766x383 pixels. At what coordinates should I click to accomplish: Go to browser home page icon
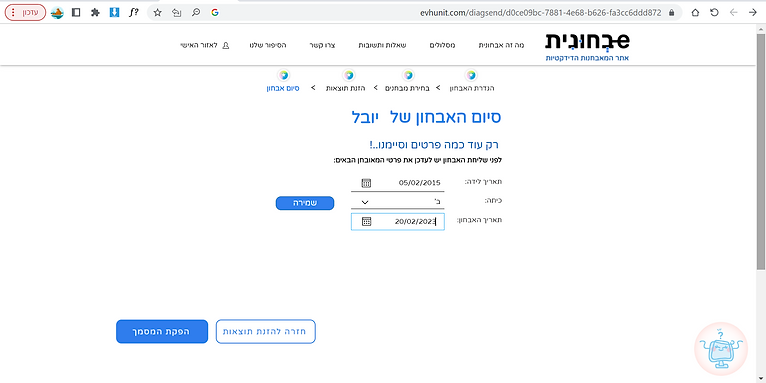695,13
